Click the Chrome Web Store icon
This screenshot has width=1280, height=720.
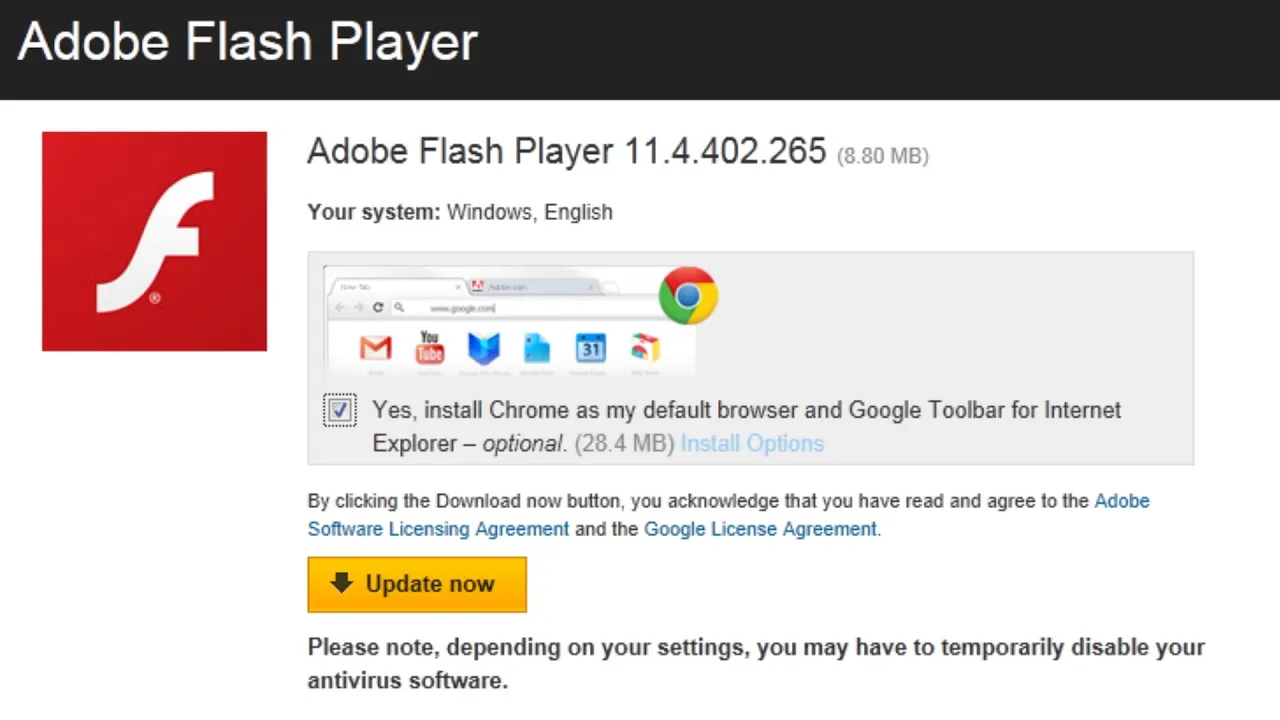click(645, 348)
